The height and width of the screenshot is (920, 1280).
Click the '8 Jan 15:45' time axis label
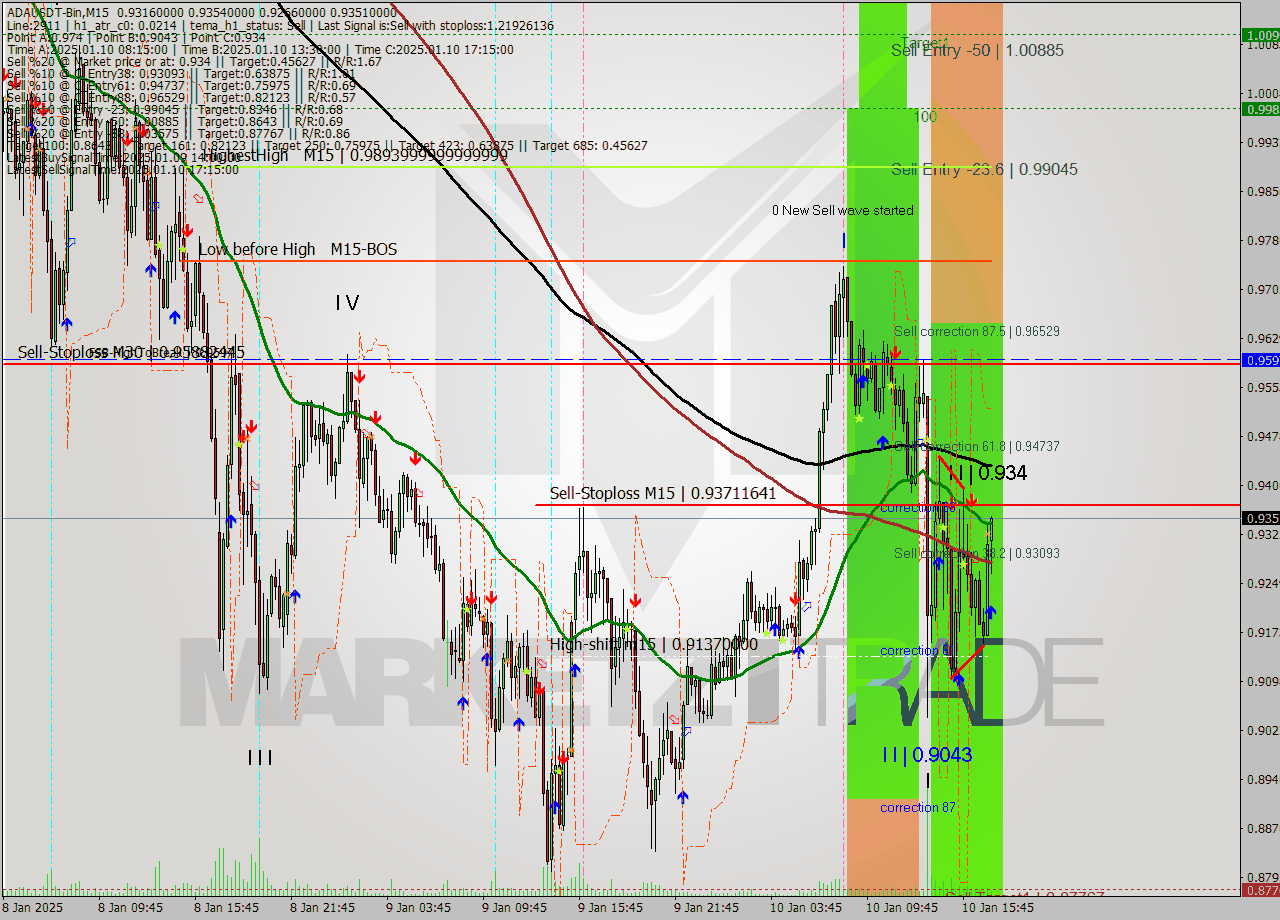click(x=226, y=908)
